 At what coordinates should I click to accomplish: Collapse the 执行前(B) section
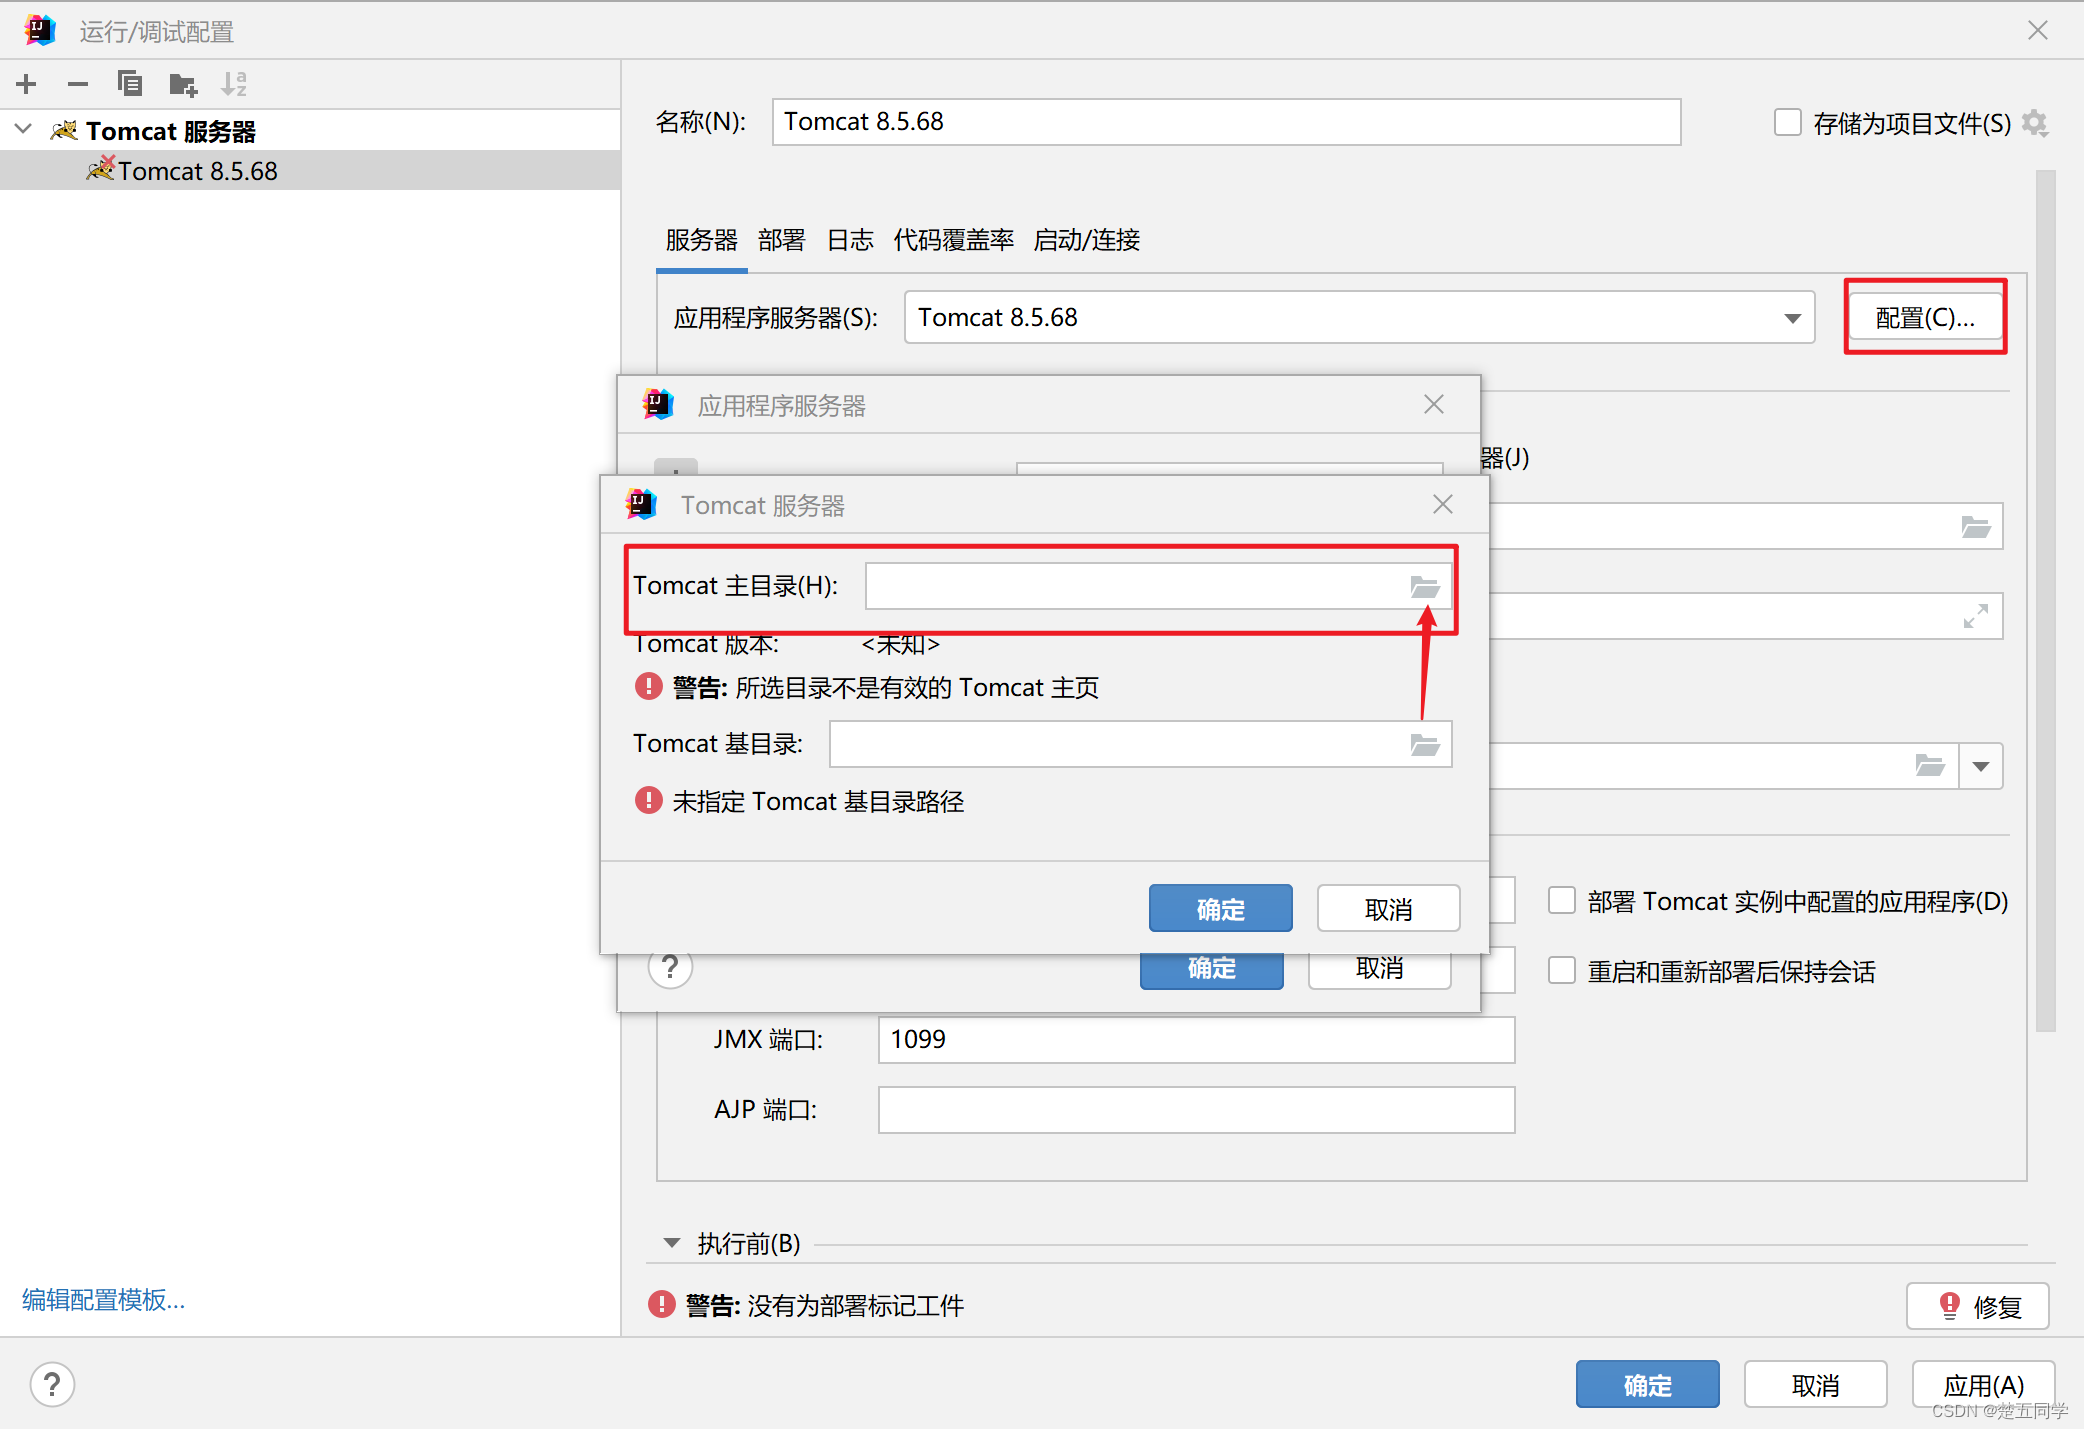click(672, 1243)
